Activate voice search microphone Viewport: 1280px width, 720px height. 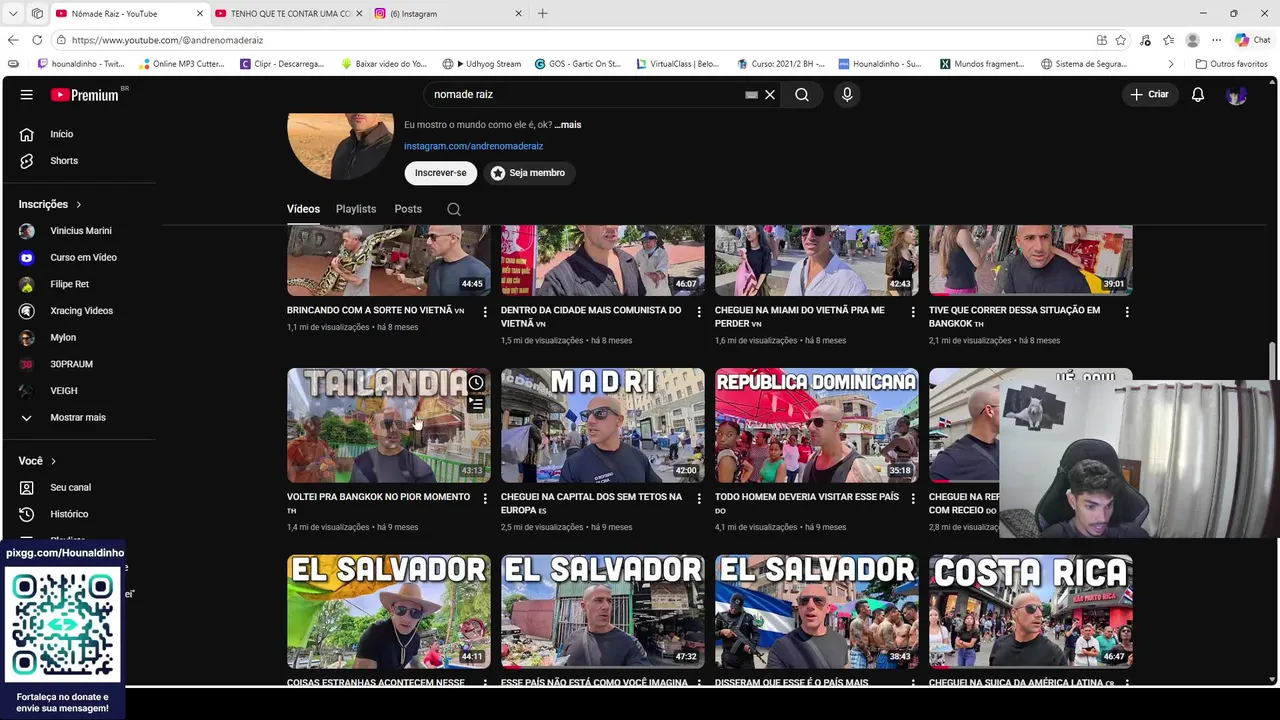(847, 94)
